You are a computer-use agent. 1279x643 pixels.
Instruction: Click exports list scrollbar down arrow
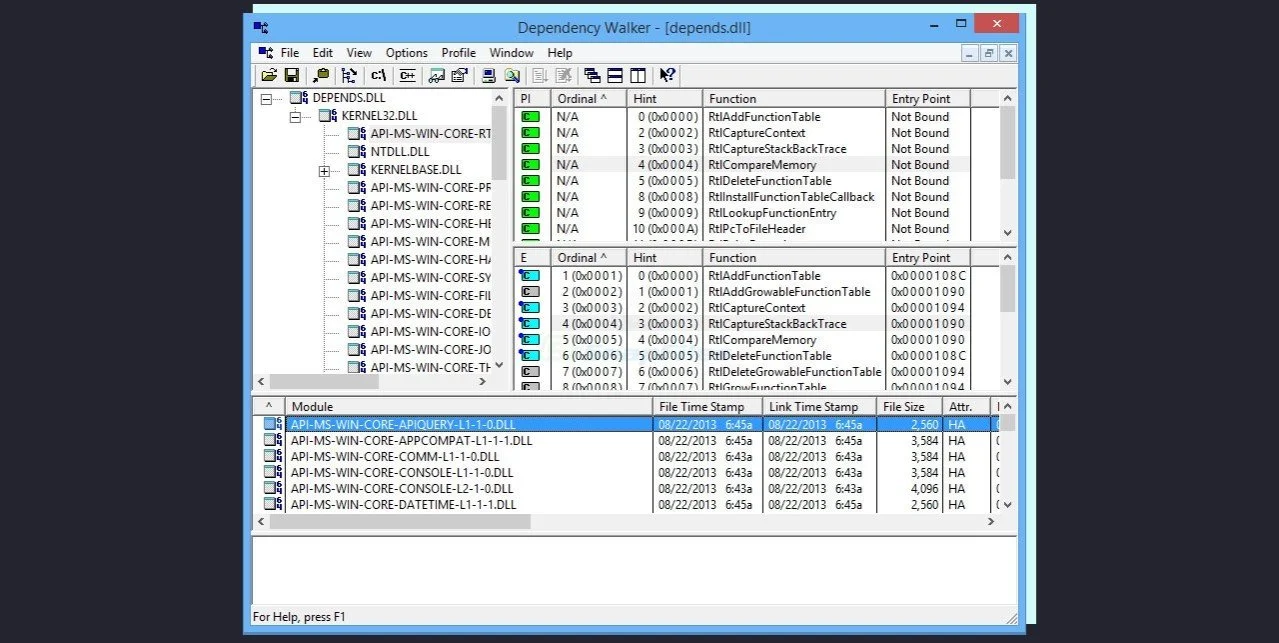point(1008,382)
